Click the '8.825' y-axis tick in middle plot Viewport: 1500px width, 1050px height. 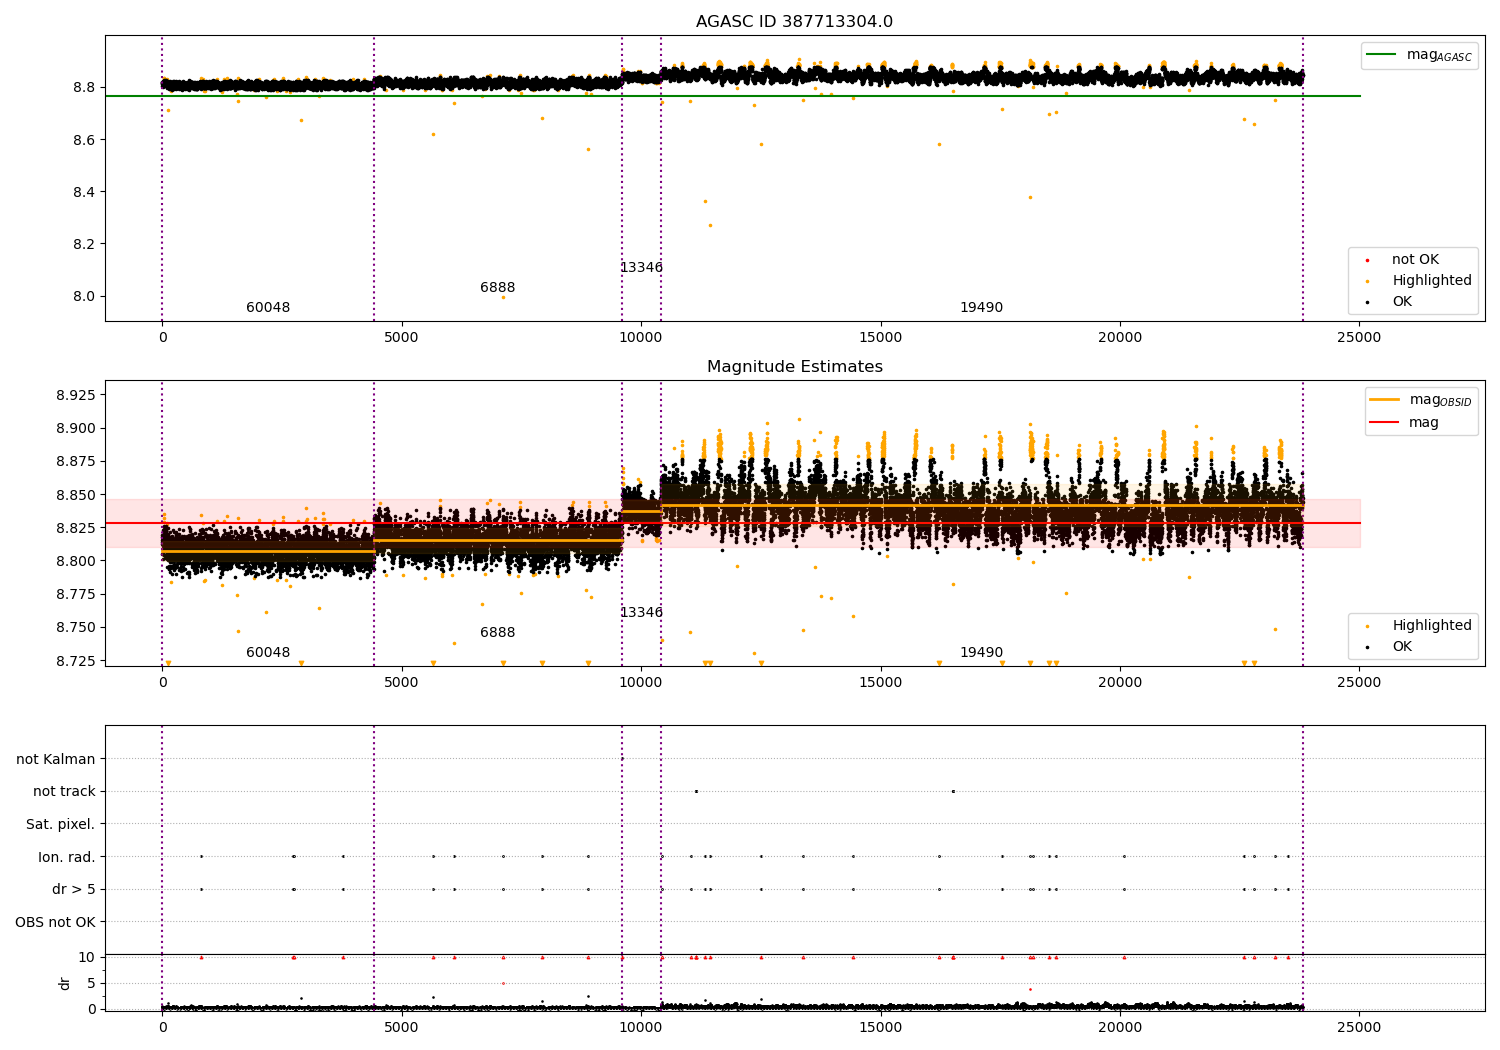76,528
